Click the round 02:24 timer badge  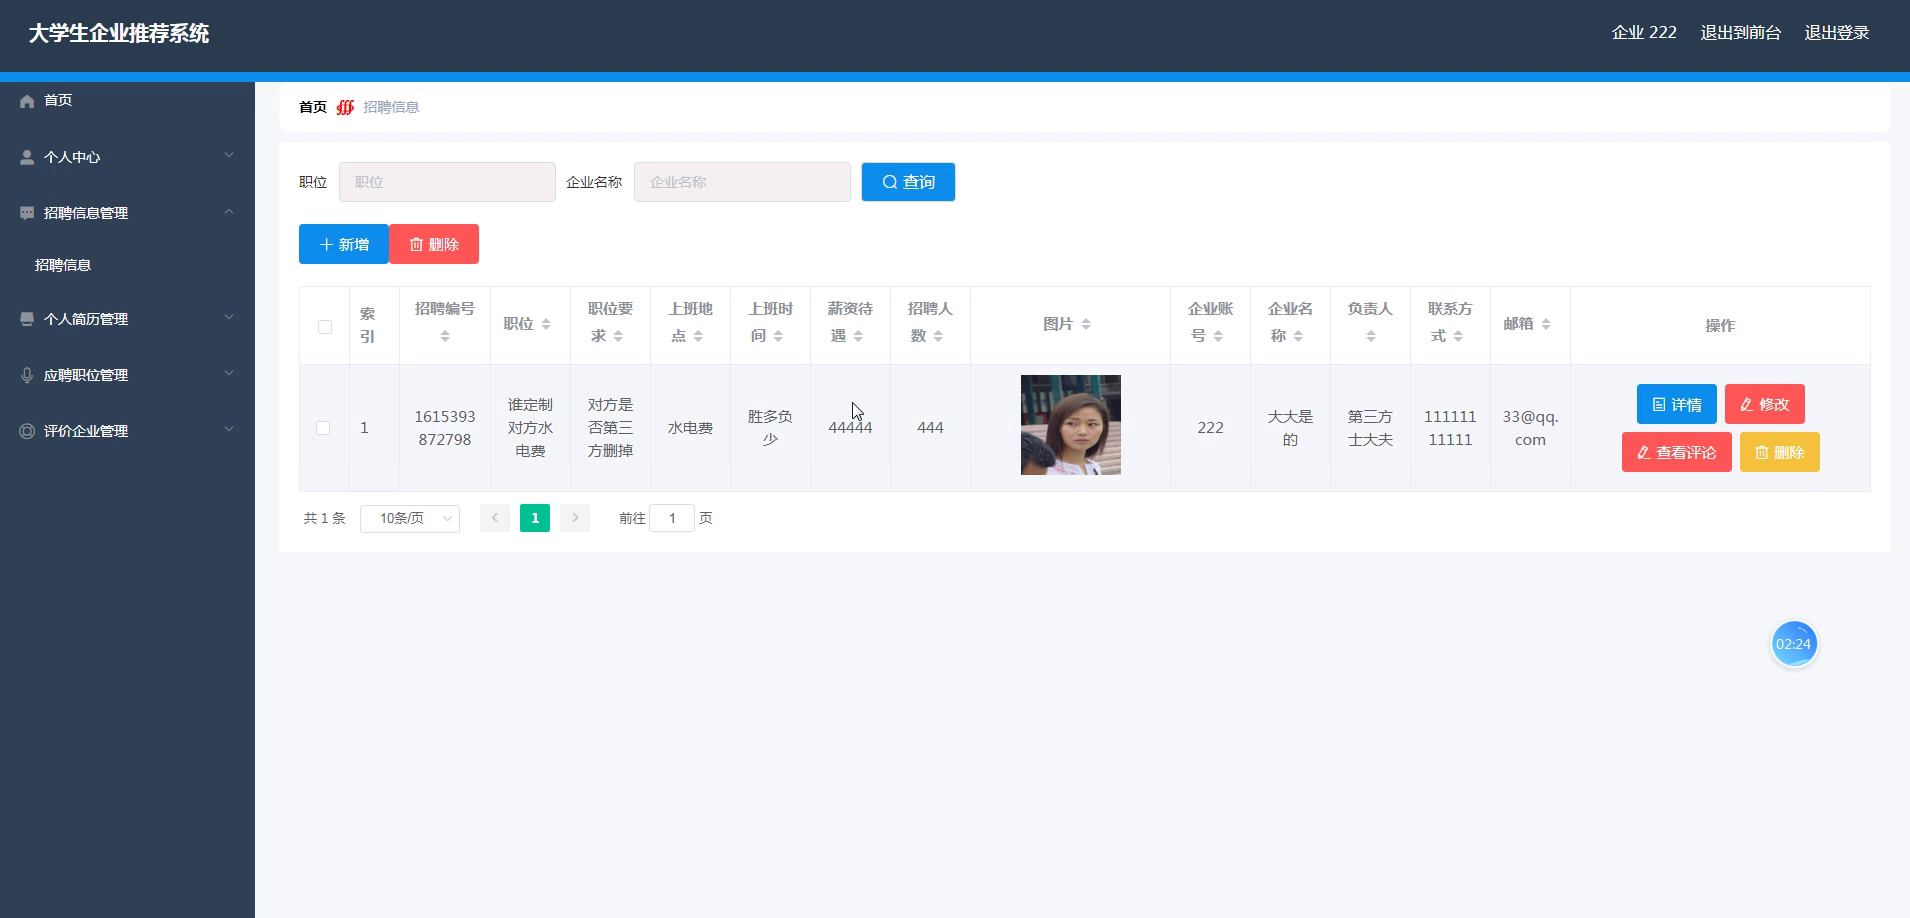point(1793,644)
